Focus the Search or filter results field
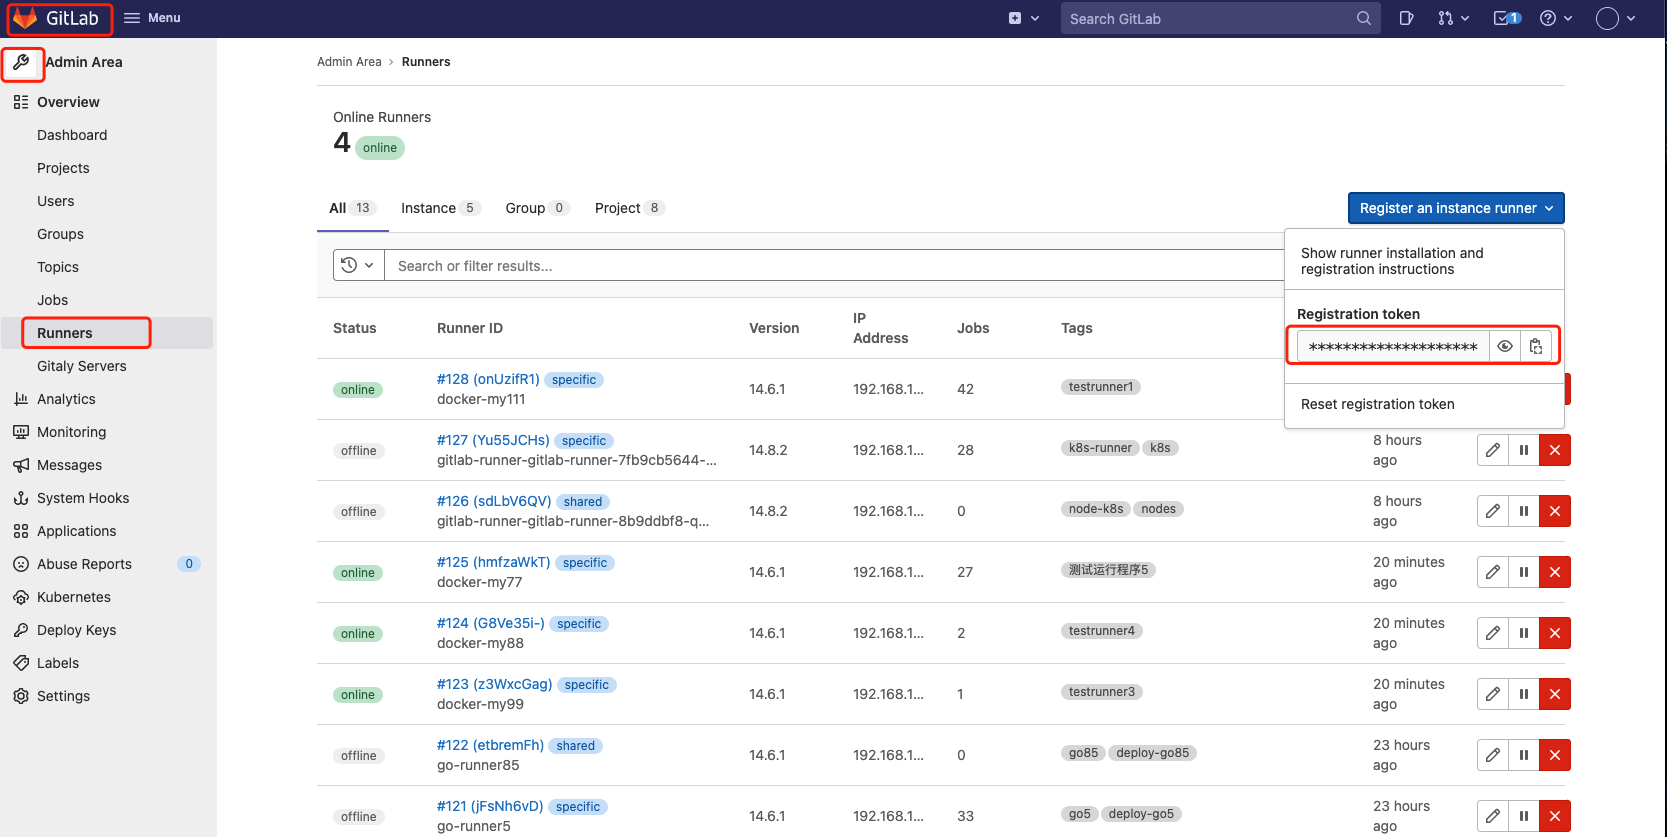Viewport: 1667px width, 837px height. tap(835, 265)
